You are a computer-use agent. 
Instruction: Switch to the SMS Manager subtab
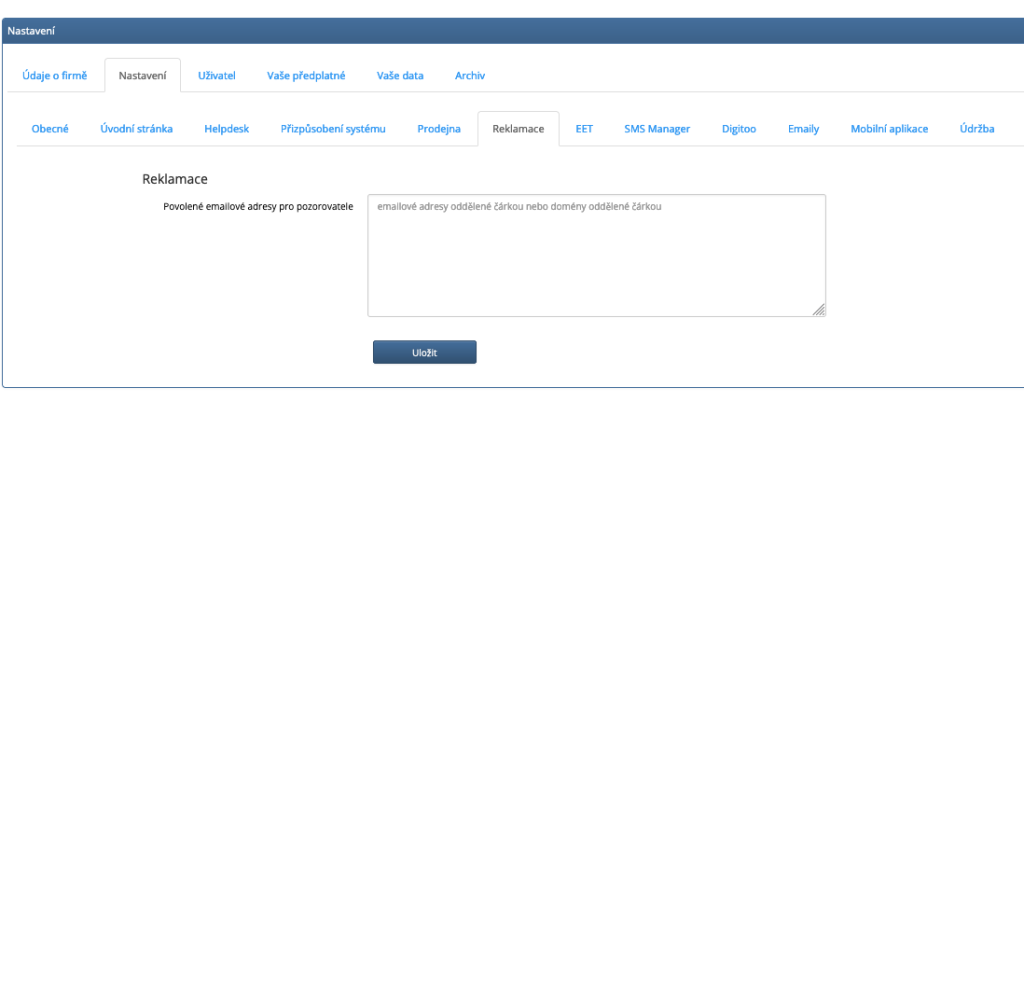point(657,129)
